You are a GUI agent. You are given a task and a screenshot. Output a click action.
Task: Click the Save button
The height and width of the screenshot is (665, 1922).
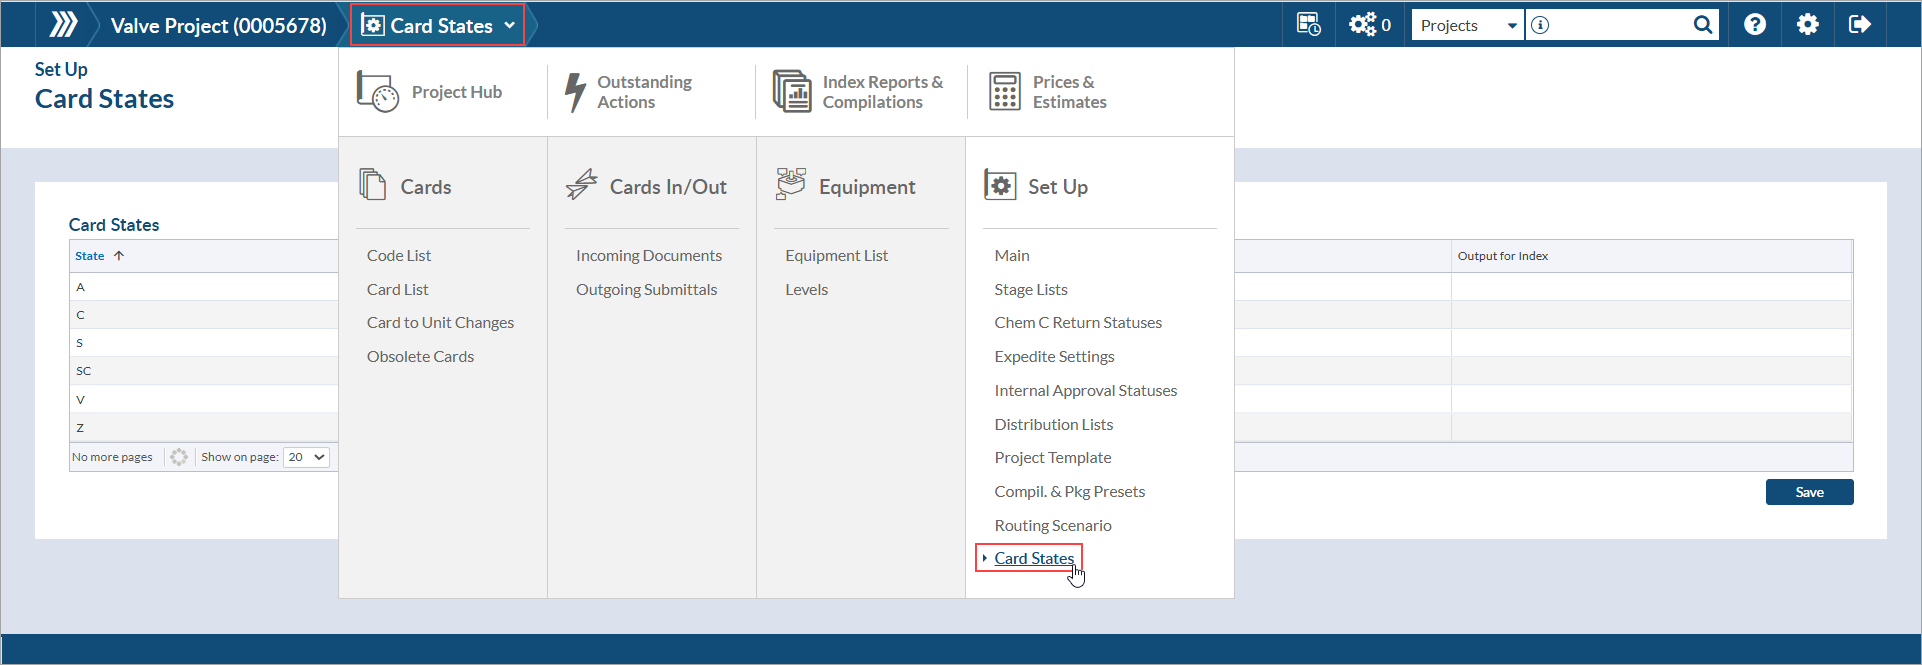pyautogui.click(x=1809, y=492)
